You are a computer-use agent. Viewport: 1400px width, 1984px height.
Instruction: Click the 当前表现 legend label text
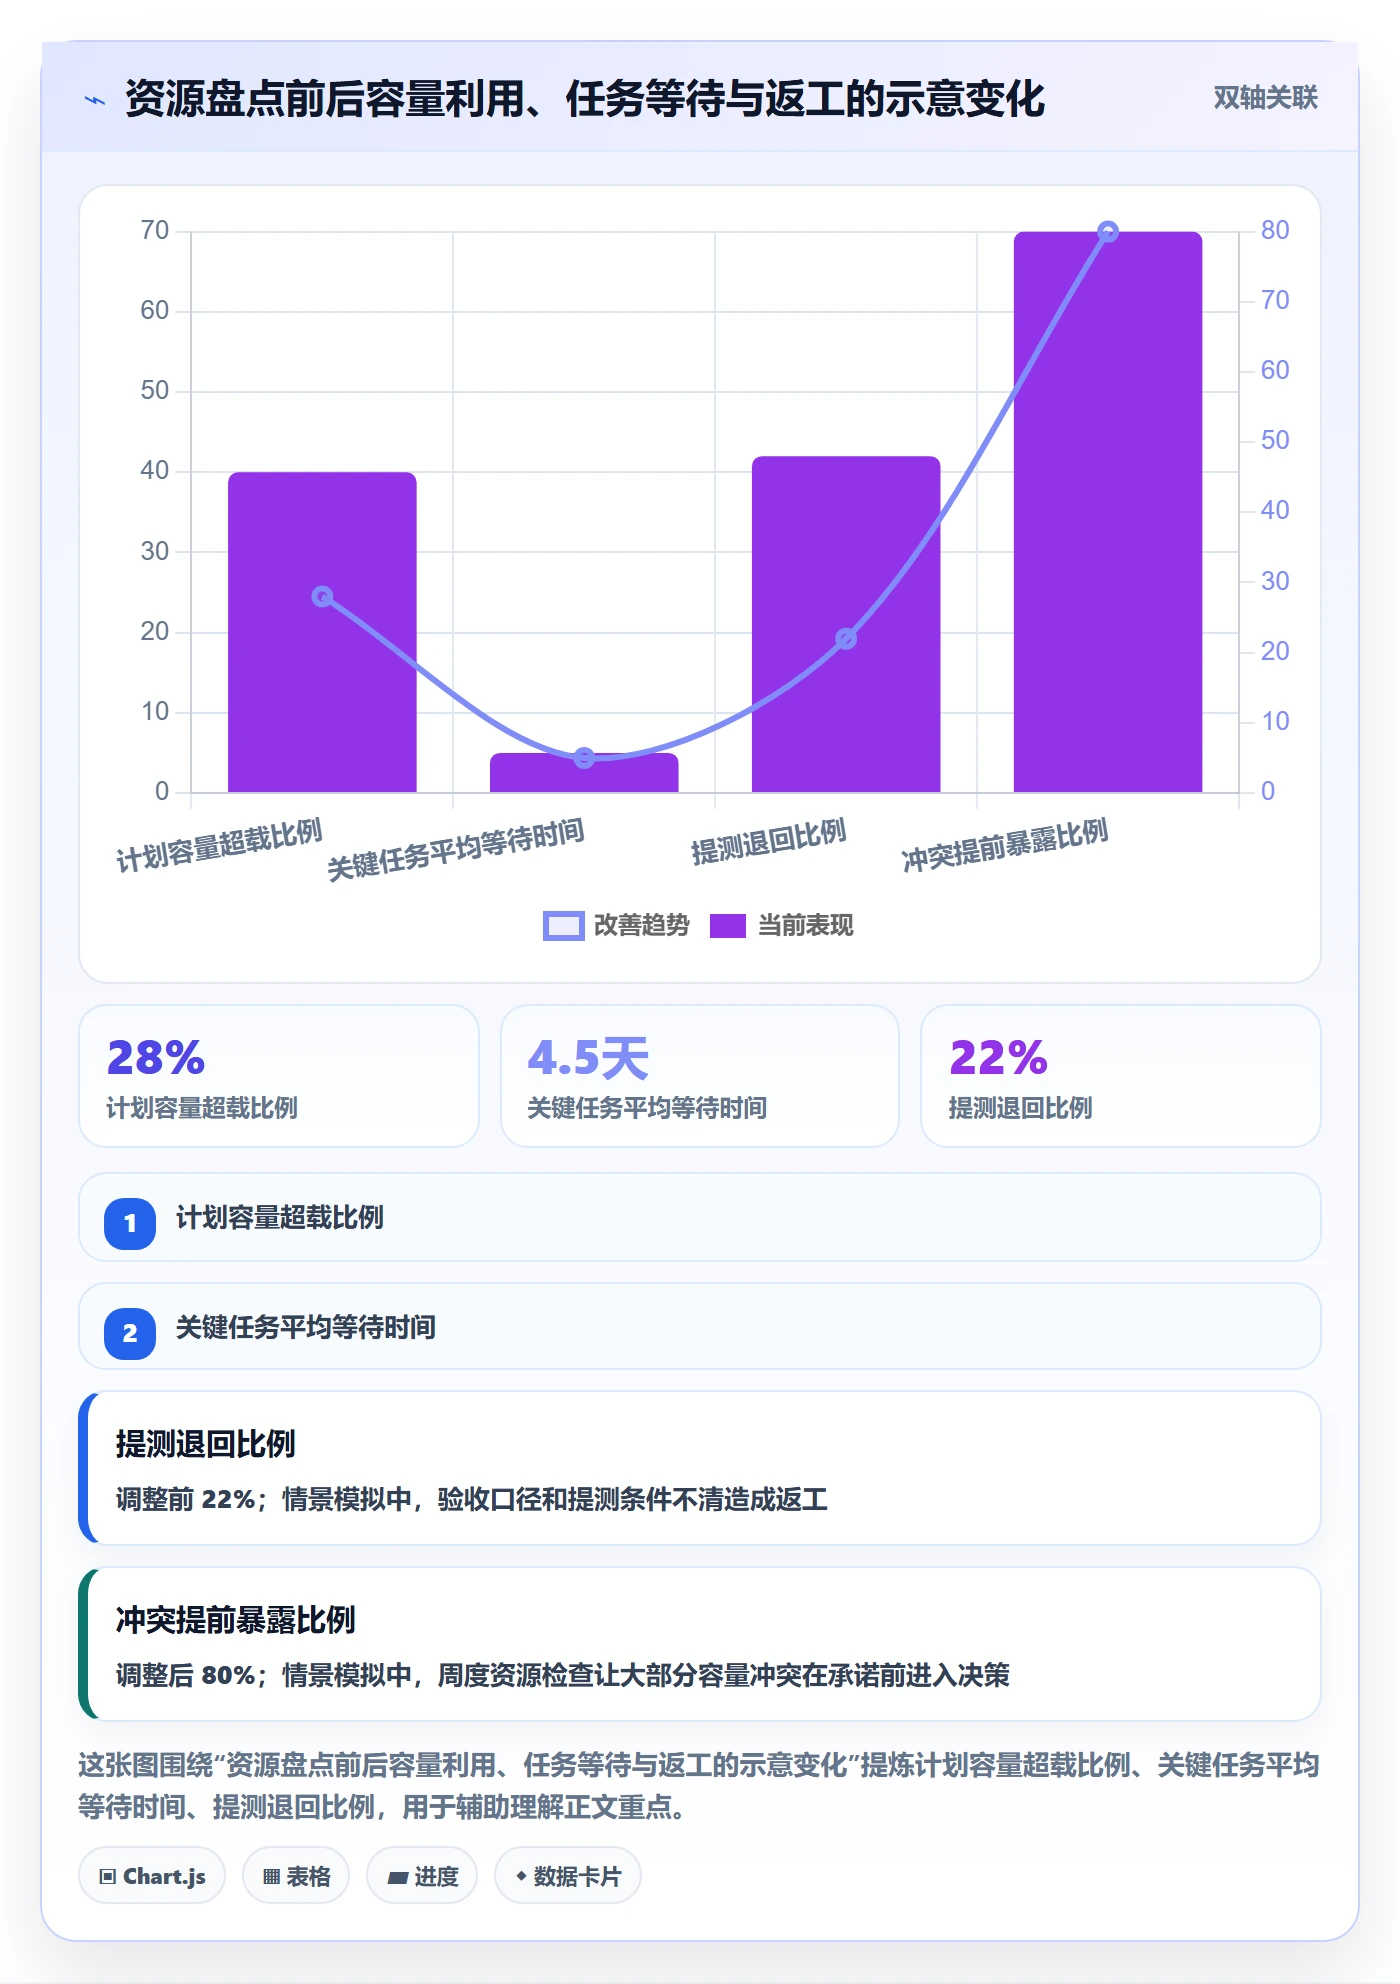pos(806,926)
